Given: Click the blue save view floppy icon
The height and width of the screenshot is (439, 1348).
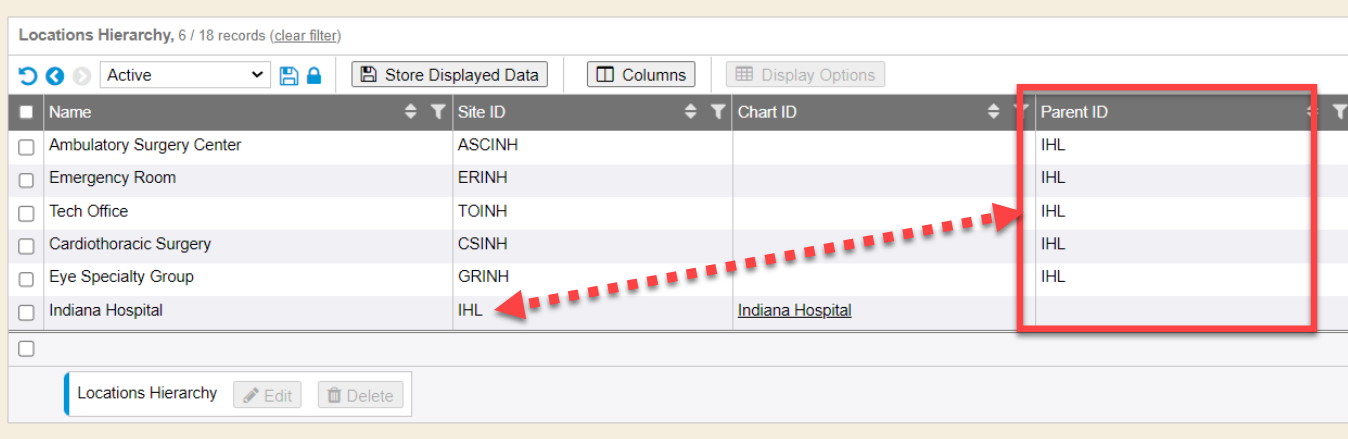Looking at the screenshot, I should coord(289,75).
